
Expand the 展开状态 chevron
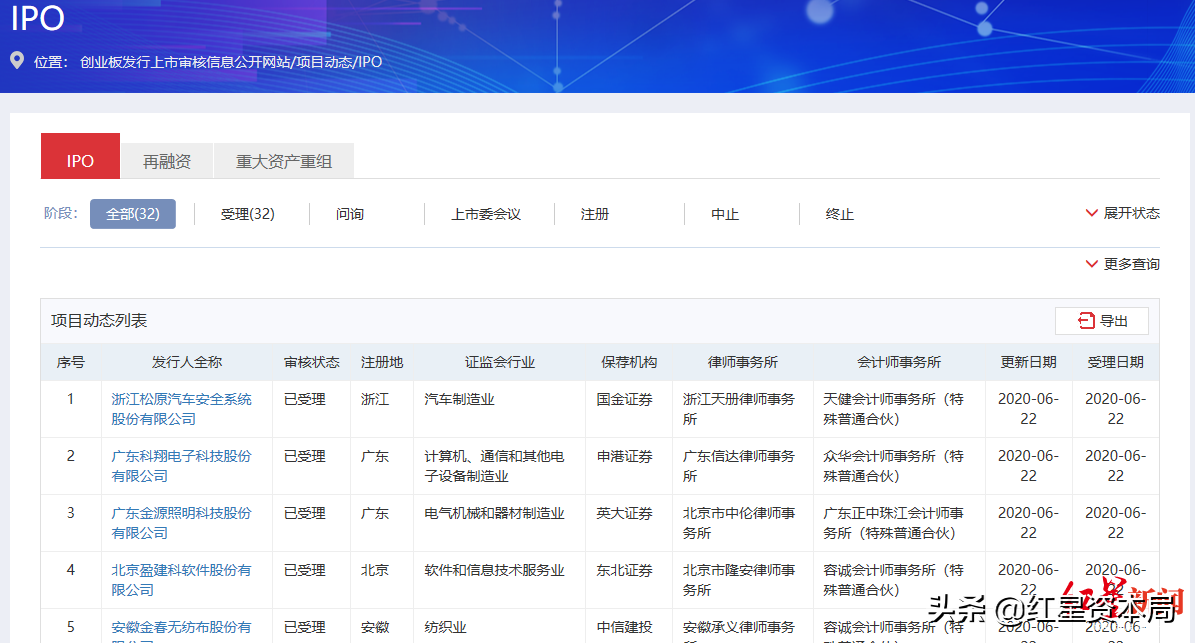pyautogui.click(x=1092, y=213)
